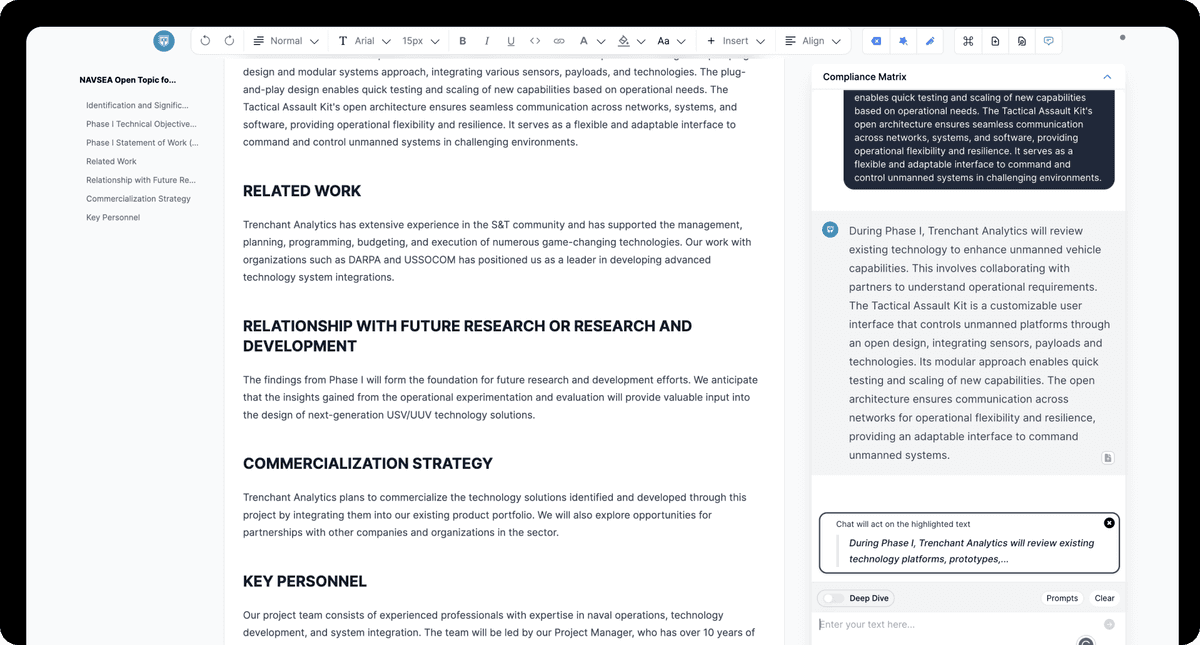Collapse the Compliance Matrix panel
Screen dimensions: 1200x645
coord(1107,77)
